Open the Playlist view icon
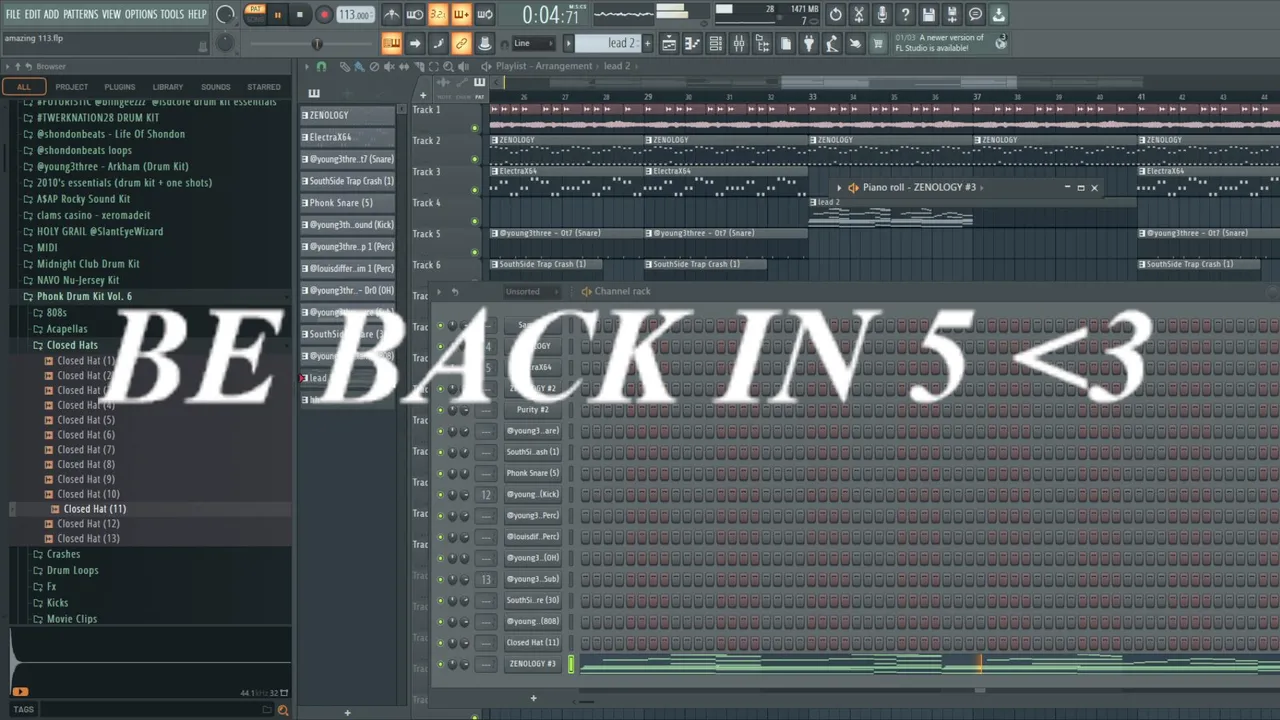Image resolution: width=1280 pixels, height=720 pixels. (669, 43)
